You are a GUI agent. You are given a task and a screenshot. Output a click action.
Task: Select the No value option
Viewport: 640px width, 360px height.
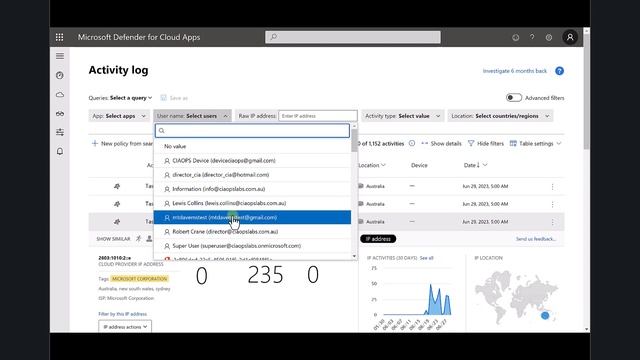252,146
